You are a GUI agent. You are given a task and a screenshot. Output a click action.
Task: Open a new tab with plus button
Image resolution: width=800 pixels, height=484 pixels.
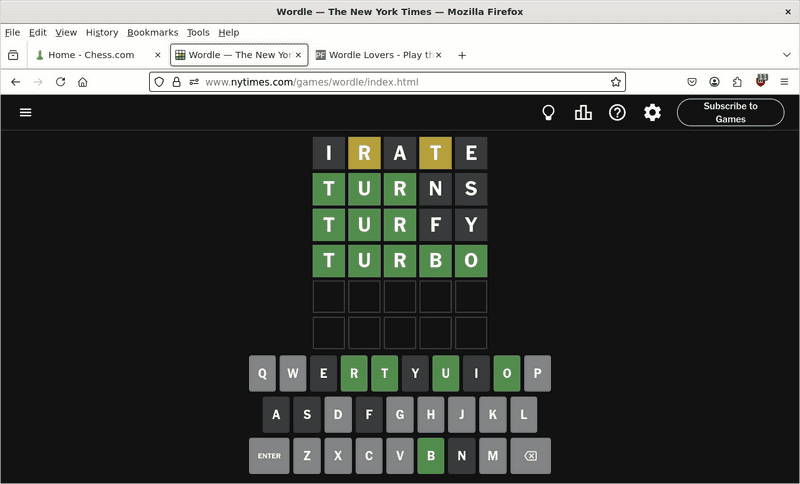click(x=462, y=55)
